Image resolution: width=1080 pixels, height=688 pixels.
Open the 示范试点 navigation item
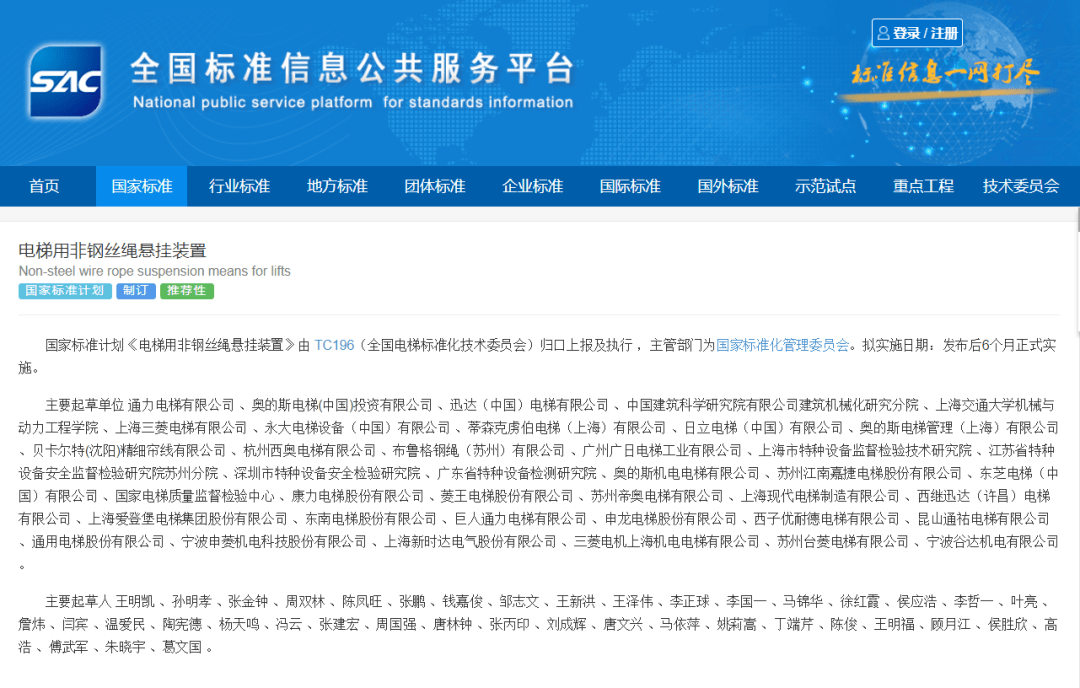click(825, 186)
